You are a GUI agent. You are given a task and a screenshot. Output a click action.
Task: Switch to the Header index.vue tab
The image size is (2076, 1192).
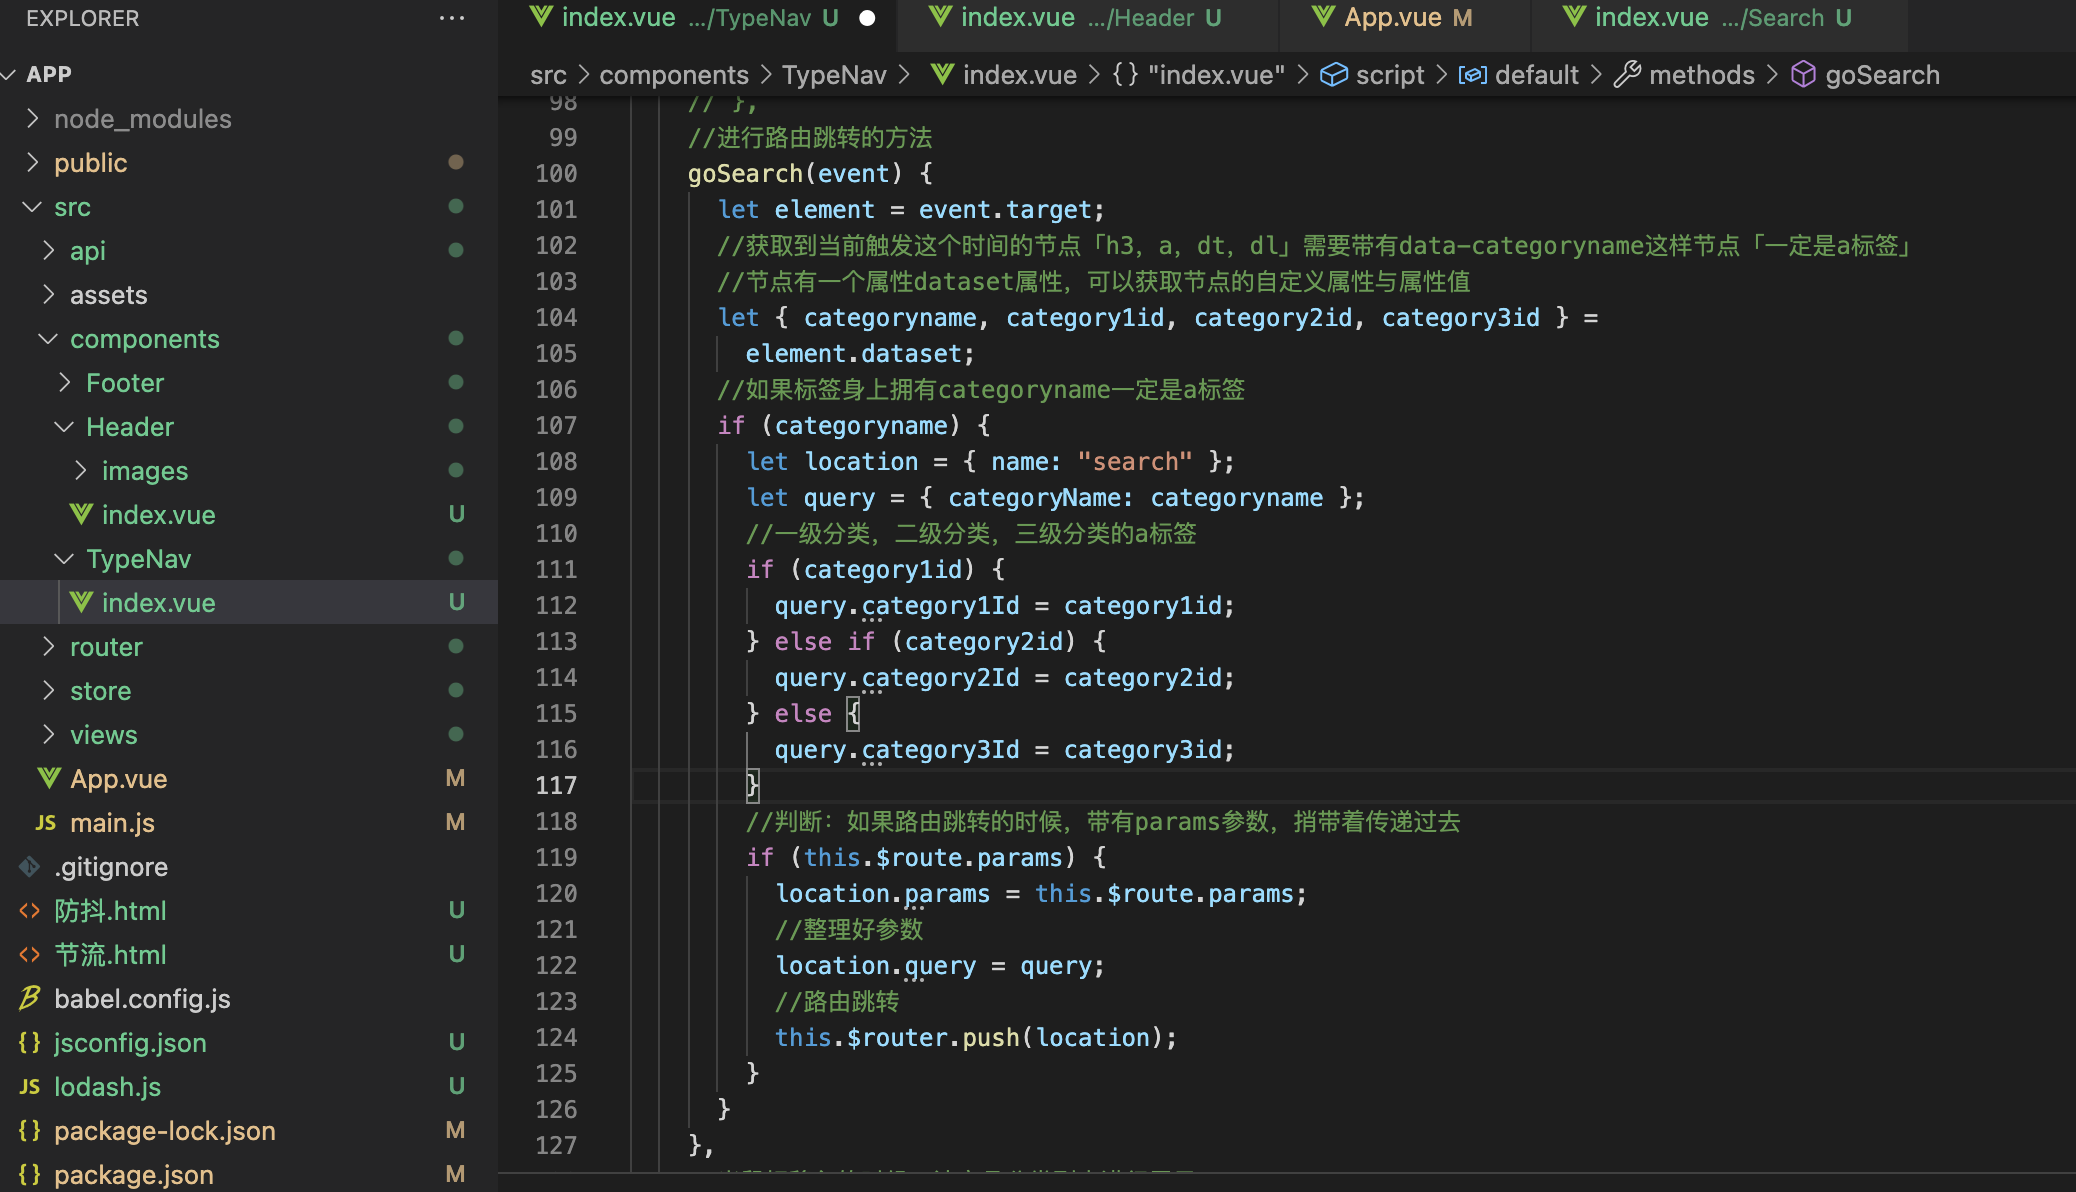1075,18
